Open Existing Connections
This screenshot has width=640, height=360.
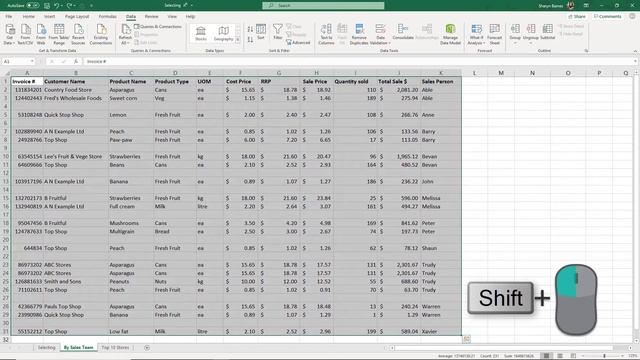pos(101,34)
